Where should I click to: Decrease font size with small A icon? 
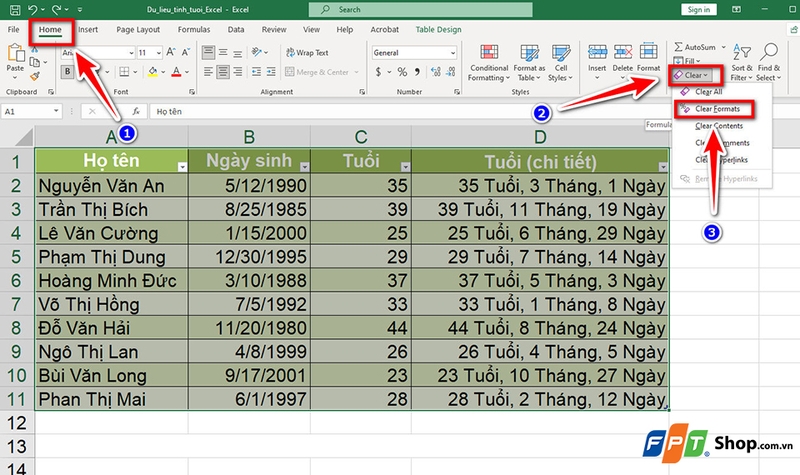(x=186, y=52)
